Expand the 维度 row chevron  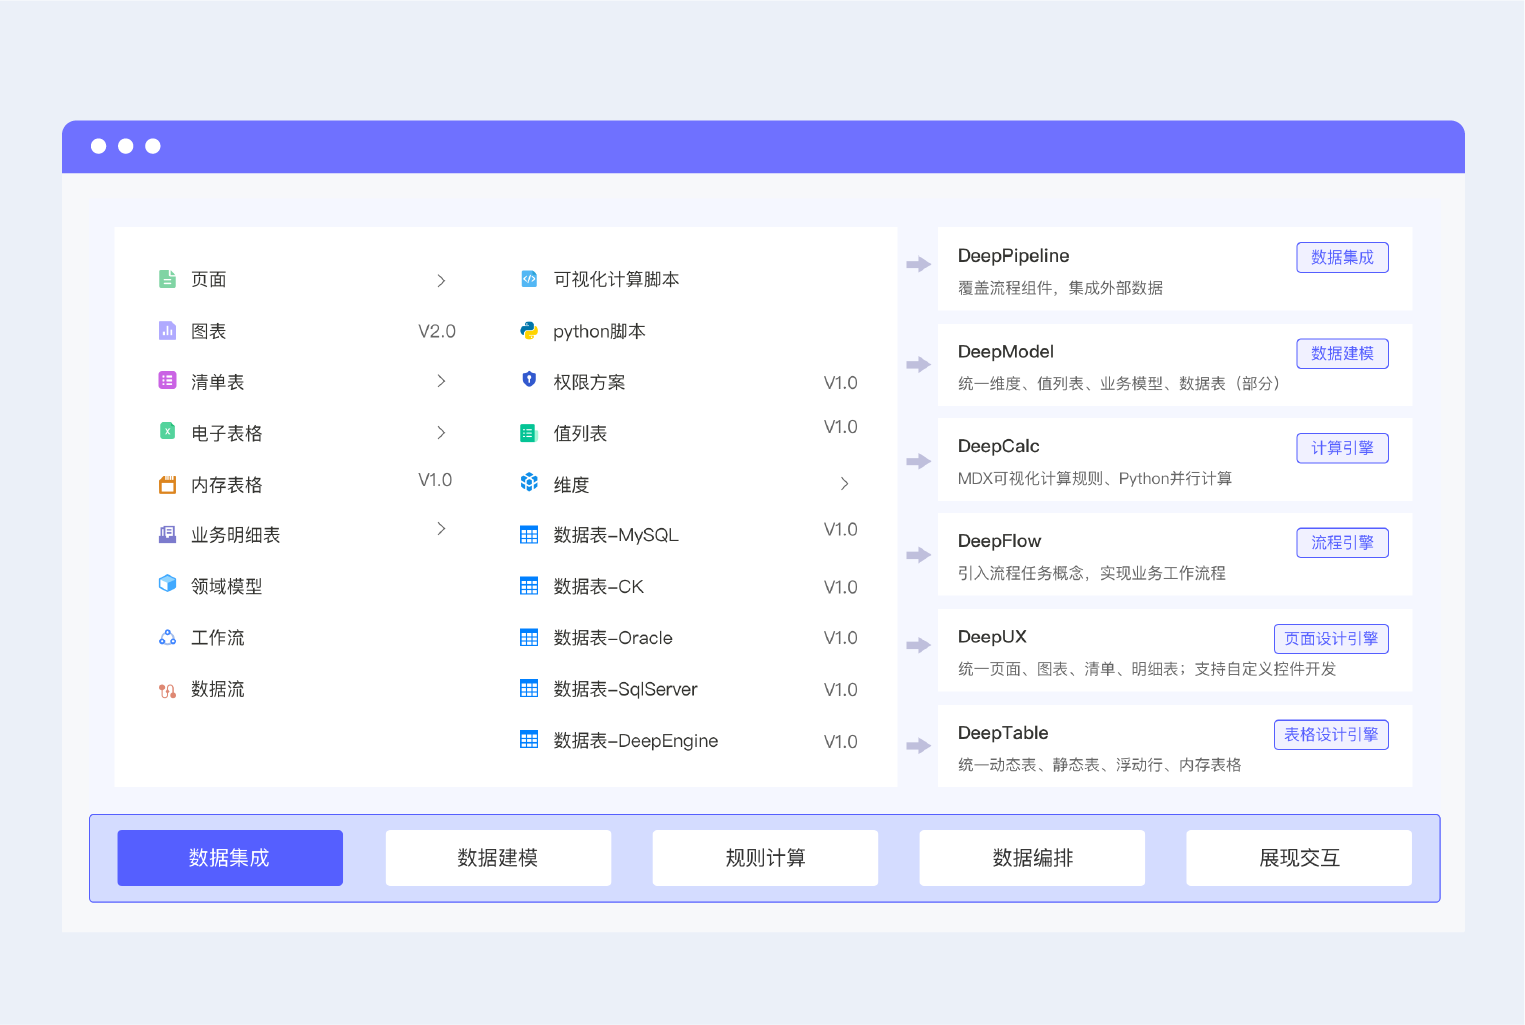pyautogui.click(x=844, y=483)
